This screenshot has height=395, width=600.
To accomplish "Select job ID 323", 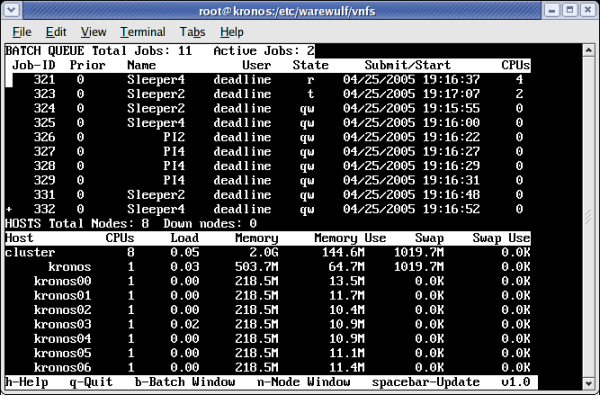I will coord(44,94).
